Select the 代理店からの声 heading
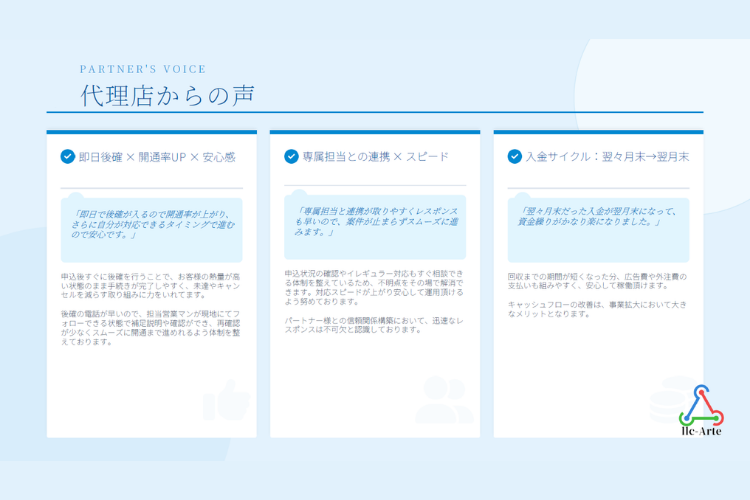750x500 pixels. click(165, 95)
